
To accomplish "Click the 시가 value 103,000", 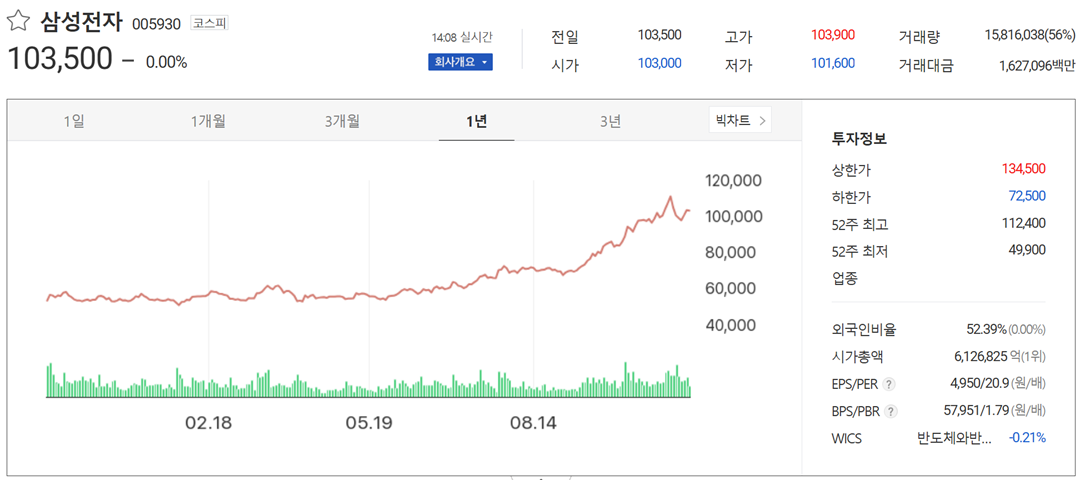I will tap(659, 63).
